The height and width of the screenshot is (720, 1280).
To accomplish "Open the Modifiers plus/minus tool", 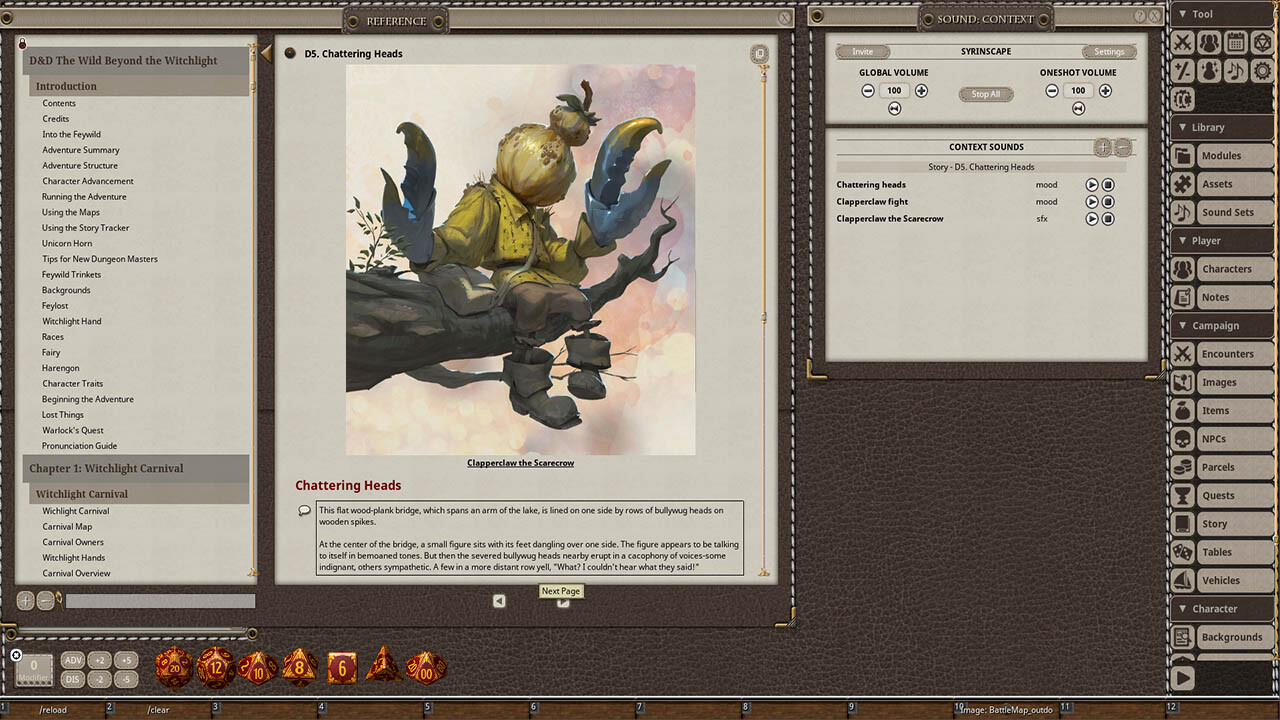I will click(x=1183, y=70).
